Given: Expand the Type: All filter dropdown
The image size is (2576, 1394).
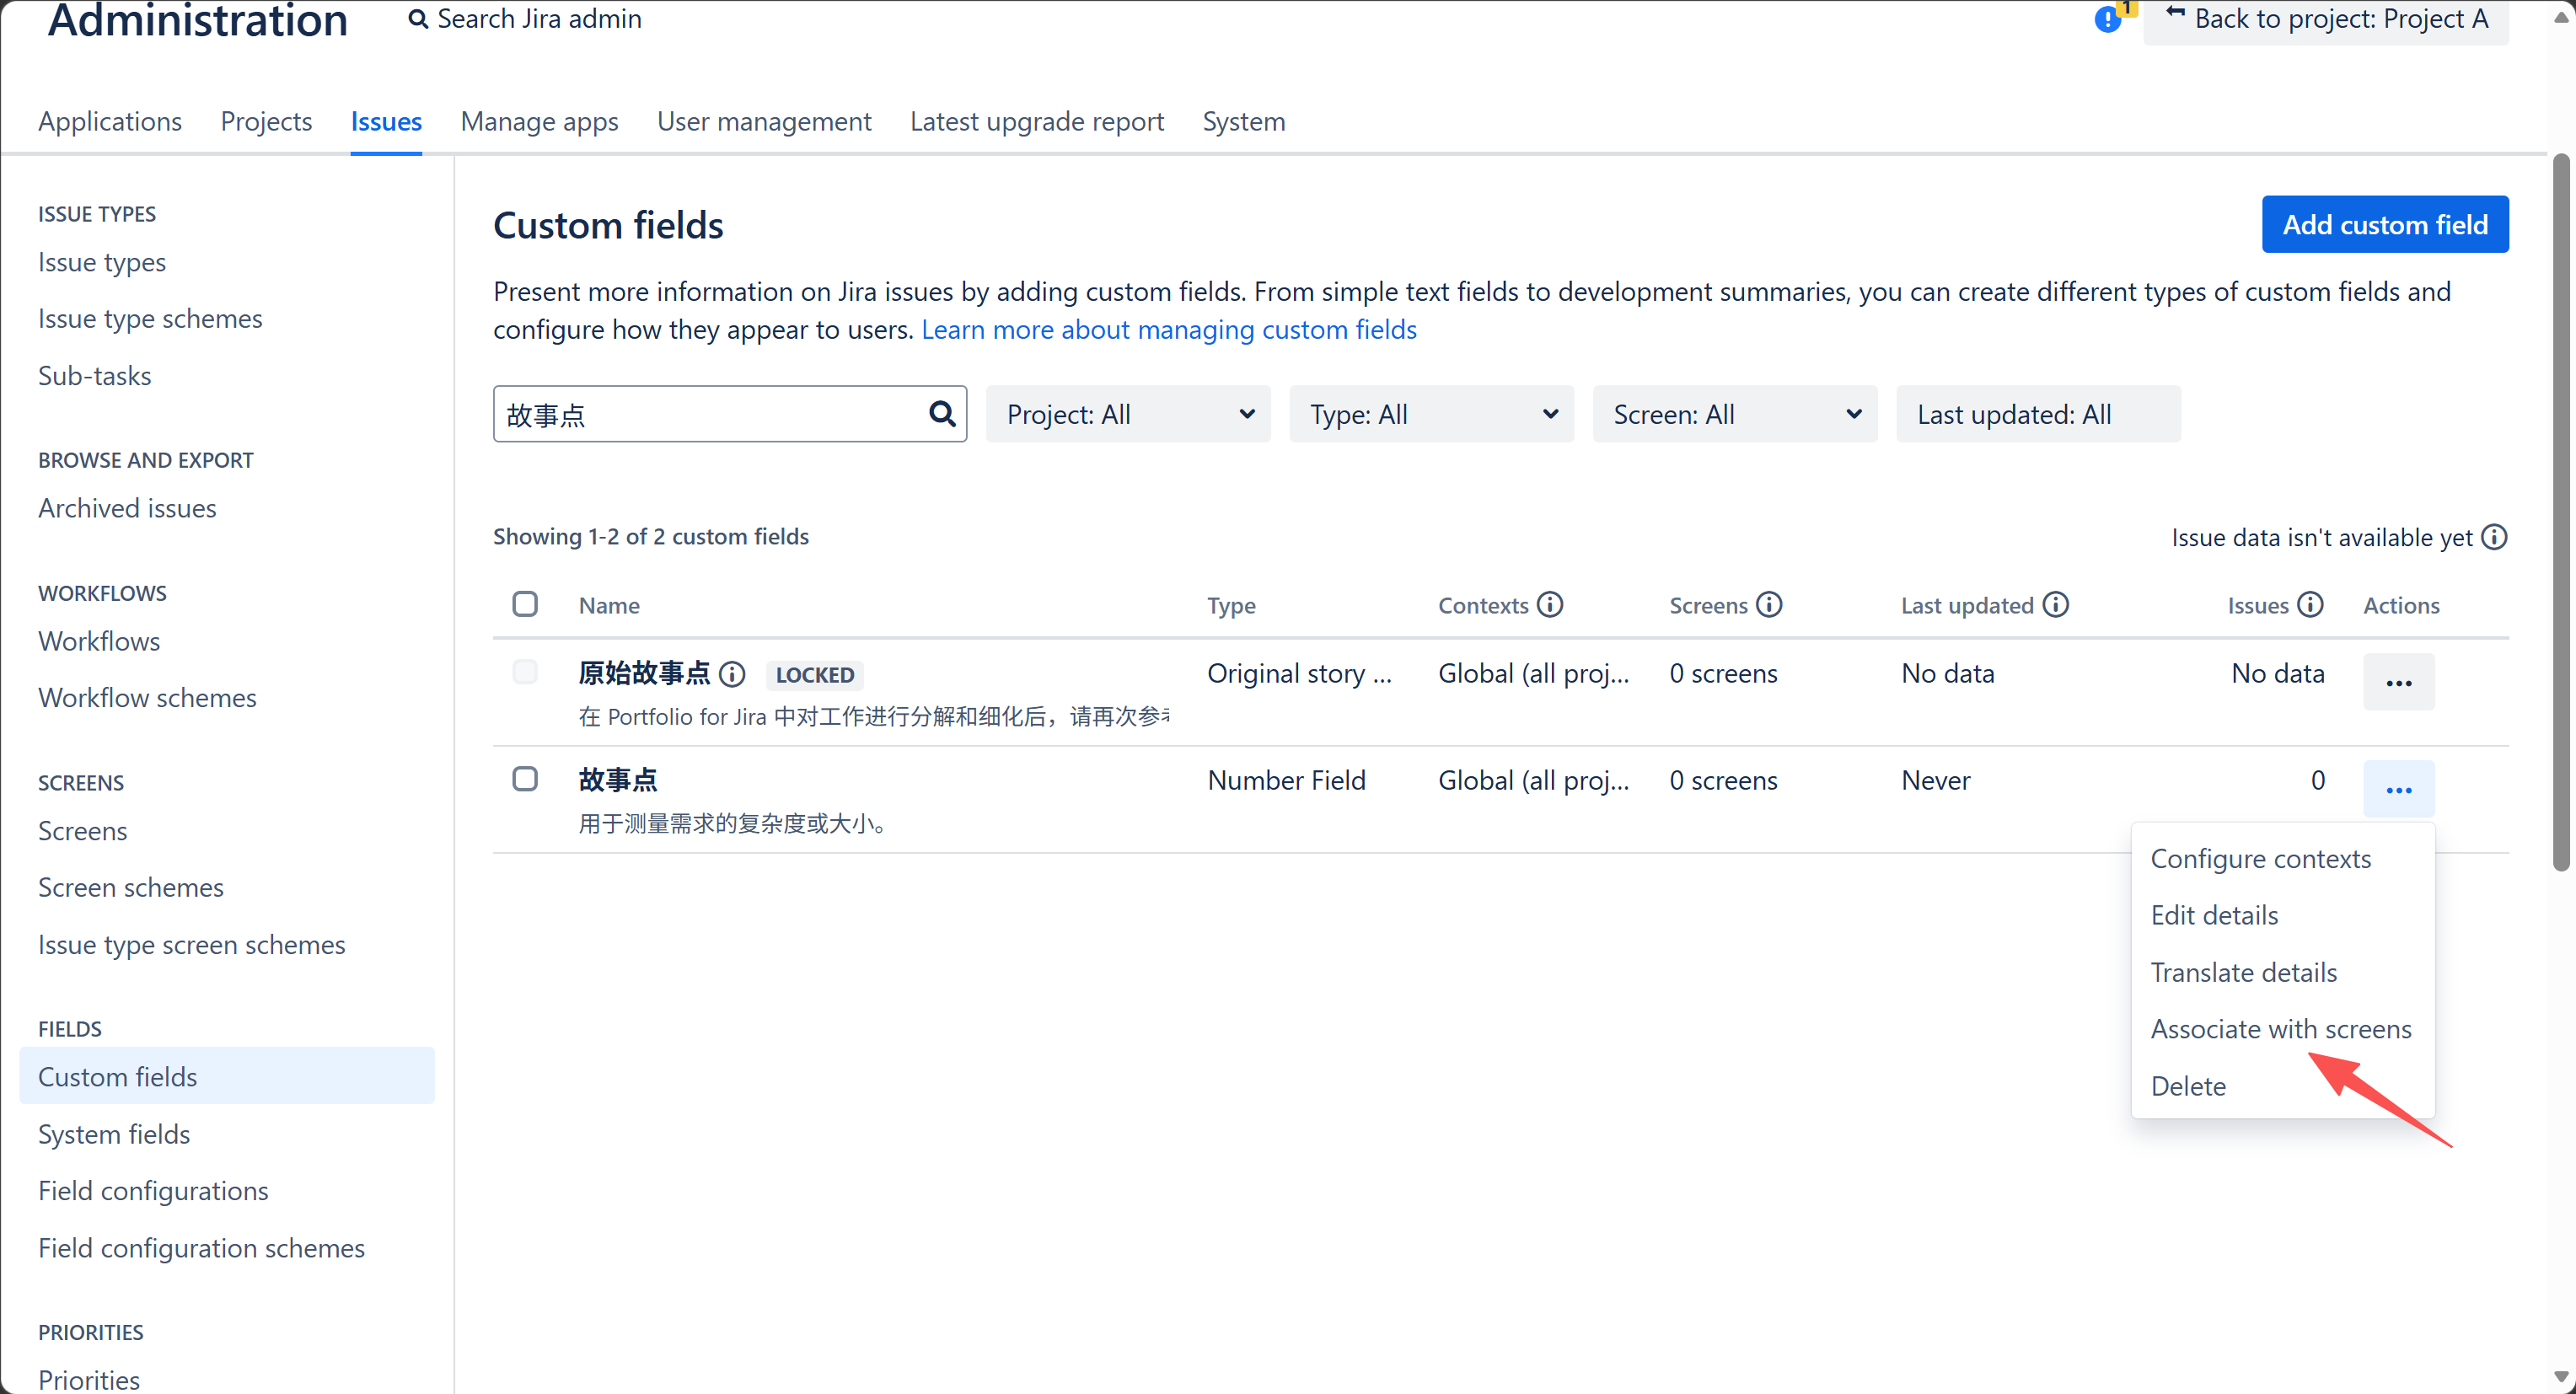Looking at the screenshot, I should pos(1431,414).
